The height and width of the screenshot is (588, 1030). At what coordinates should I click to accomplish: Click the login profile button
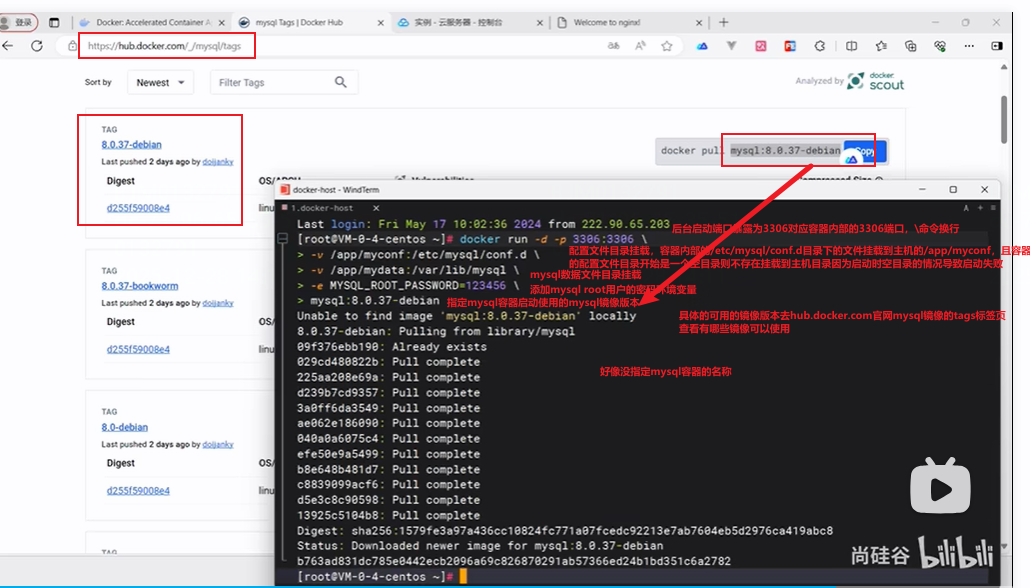pos(19,22)
